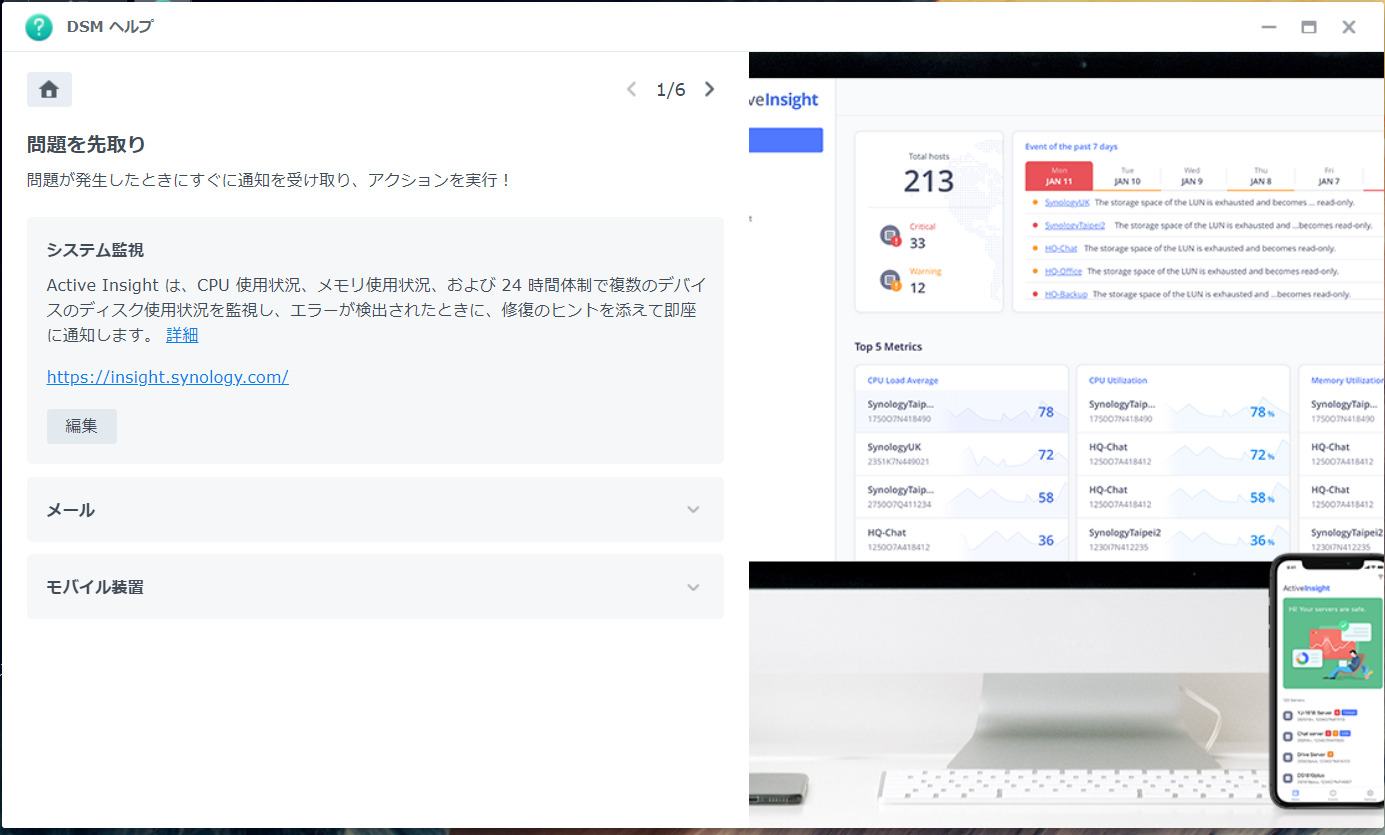
Task: Select the JAN 8 tab in the illustration
Action: [x=1260, y=176]
